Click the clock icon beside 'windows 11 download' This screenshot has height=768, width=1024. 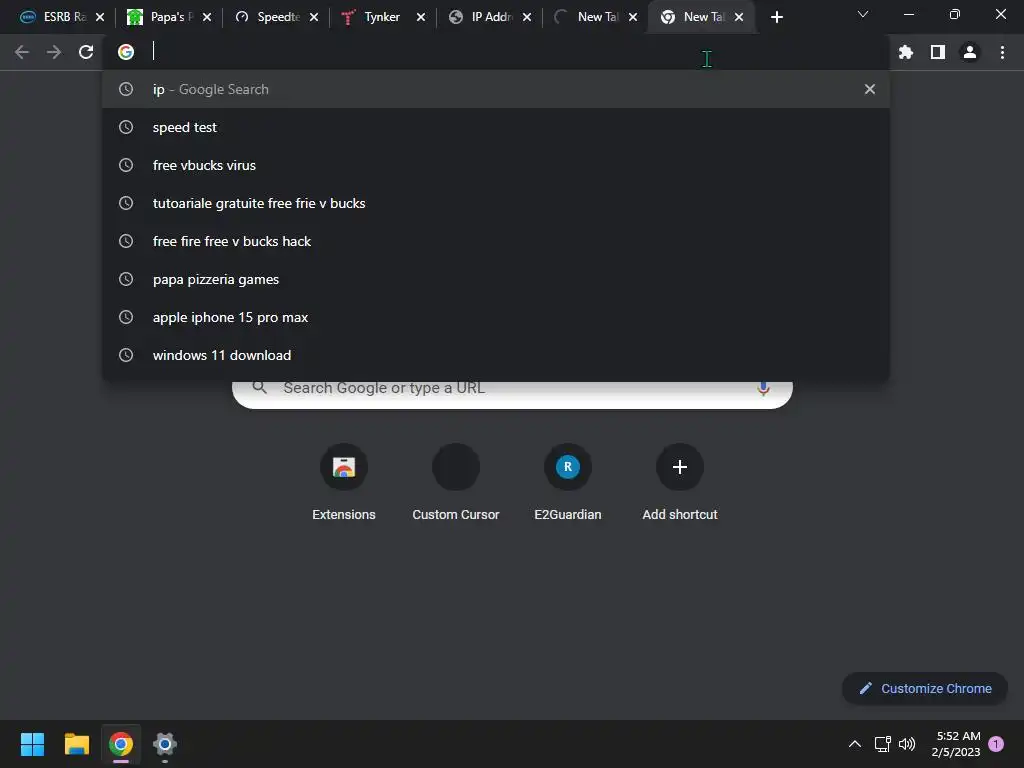pos(126,355)
